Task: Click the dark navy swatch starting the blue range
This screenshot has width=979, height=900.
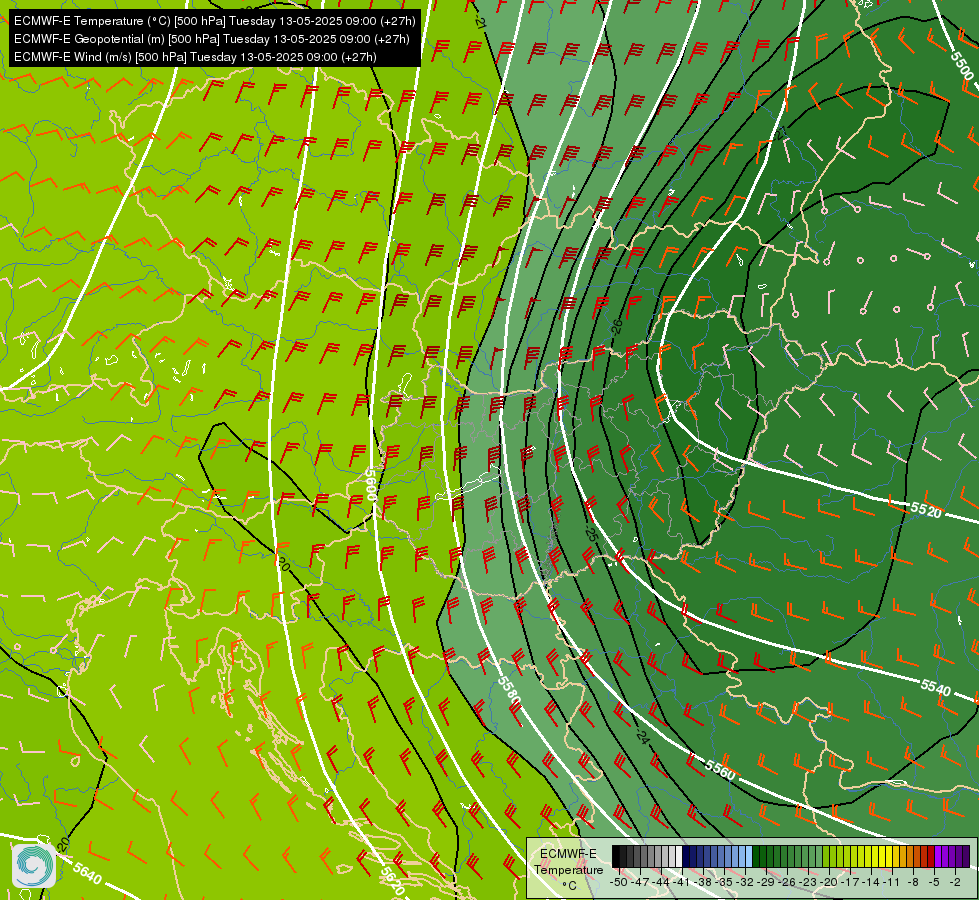Action: 686,856
